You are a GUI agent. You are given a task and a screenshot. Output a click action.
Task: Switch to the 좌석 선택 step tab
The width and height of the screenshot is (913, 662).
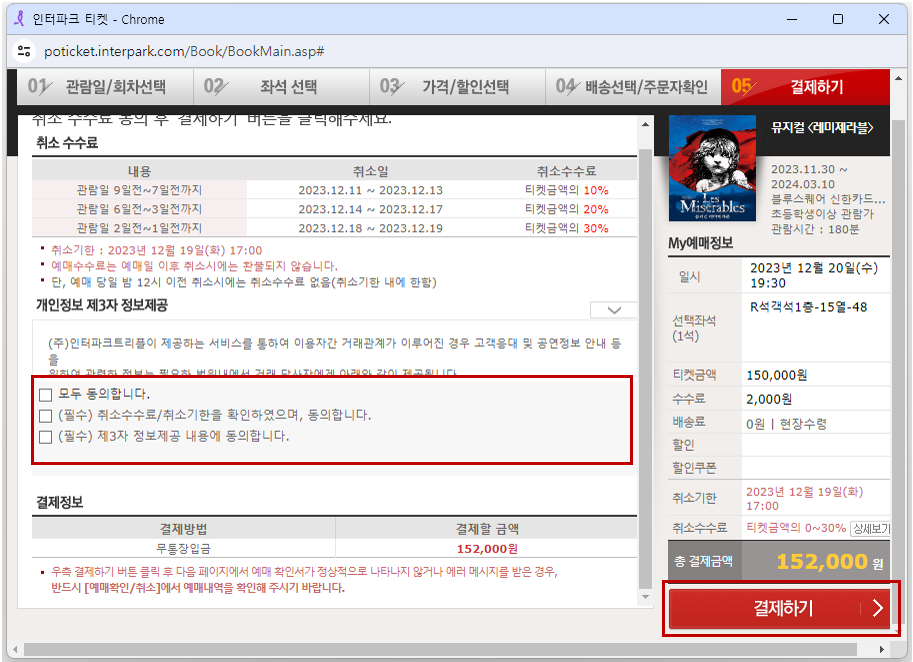[x=281, y=87]
